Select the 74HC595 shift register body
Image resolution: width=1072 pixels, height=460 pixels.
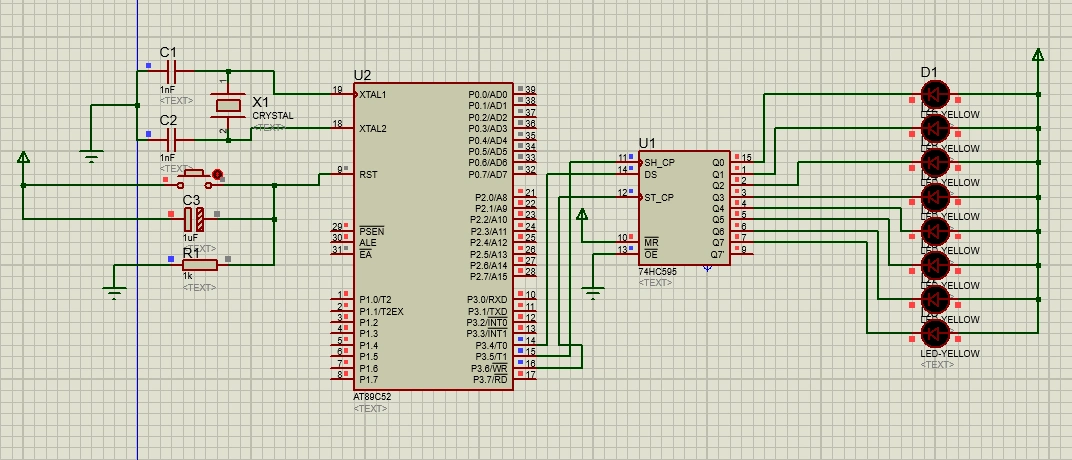(685, 208)
